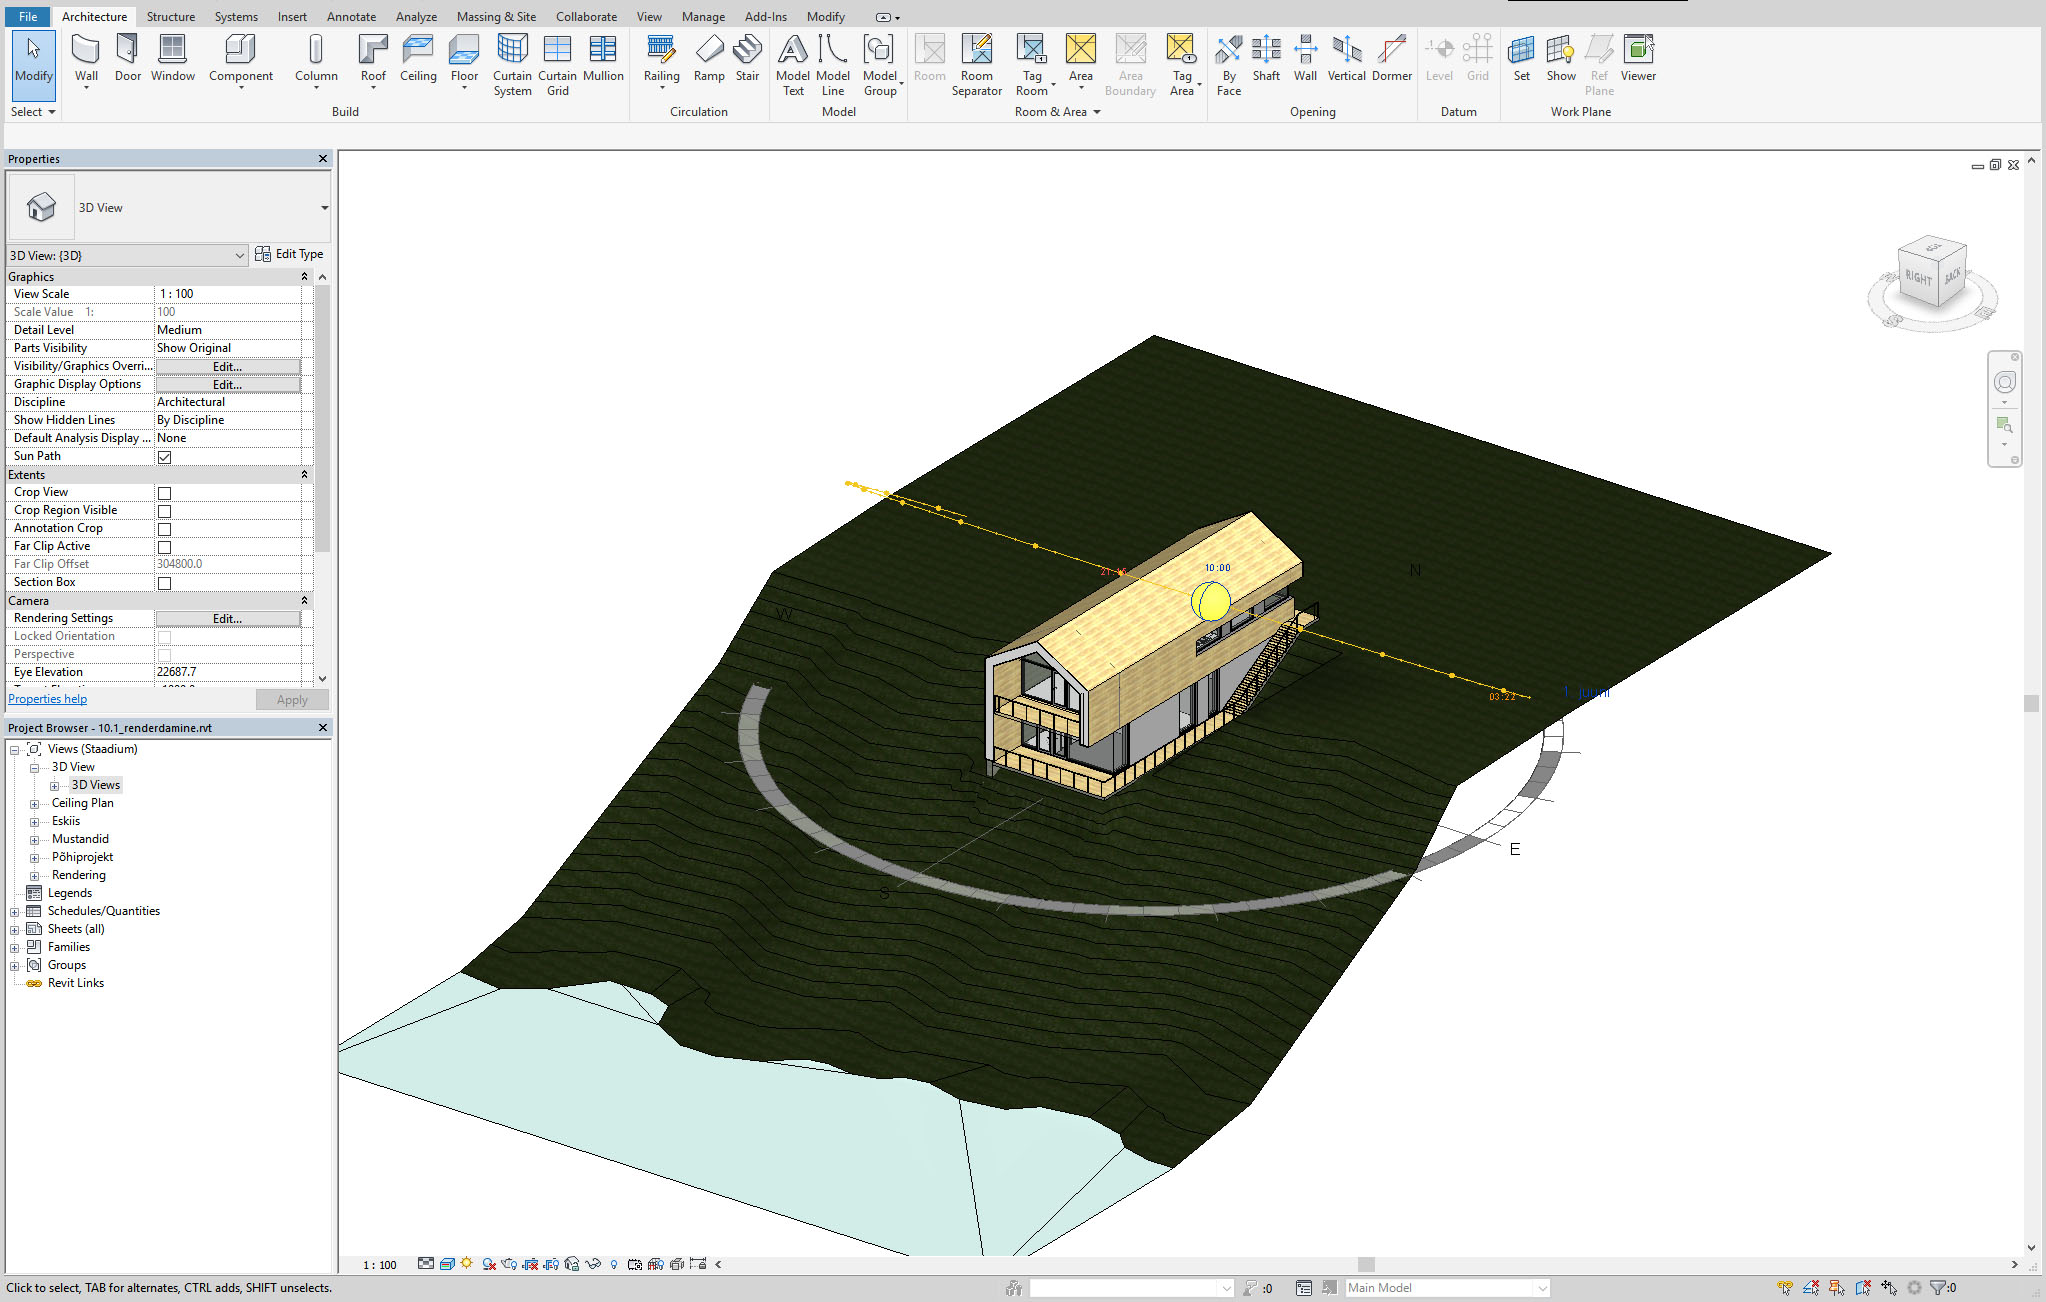Click the Edit Type button
This screenshot has width=2046, height=1302.
(289, 254)
